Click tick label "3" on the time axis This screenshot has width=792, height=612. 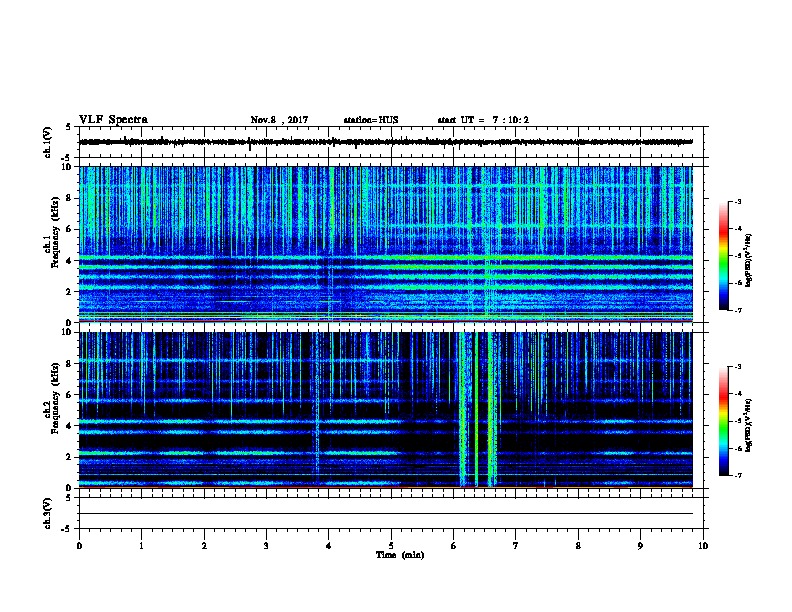pyautogui.click(x=266, y=546)
